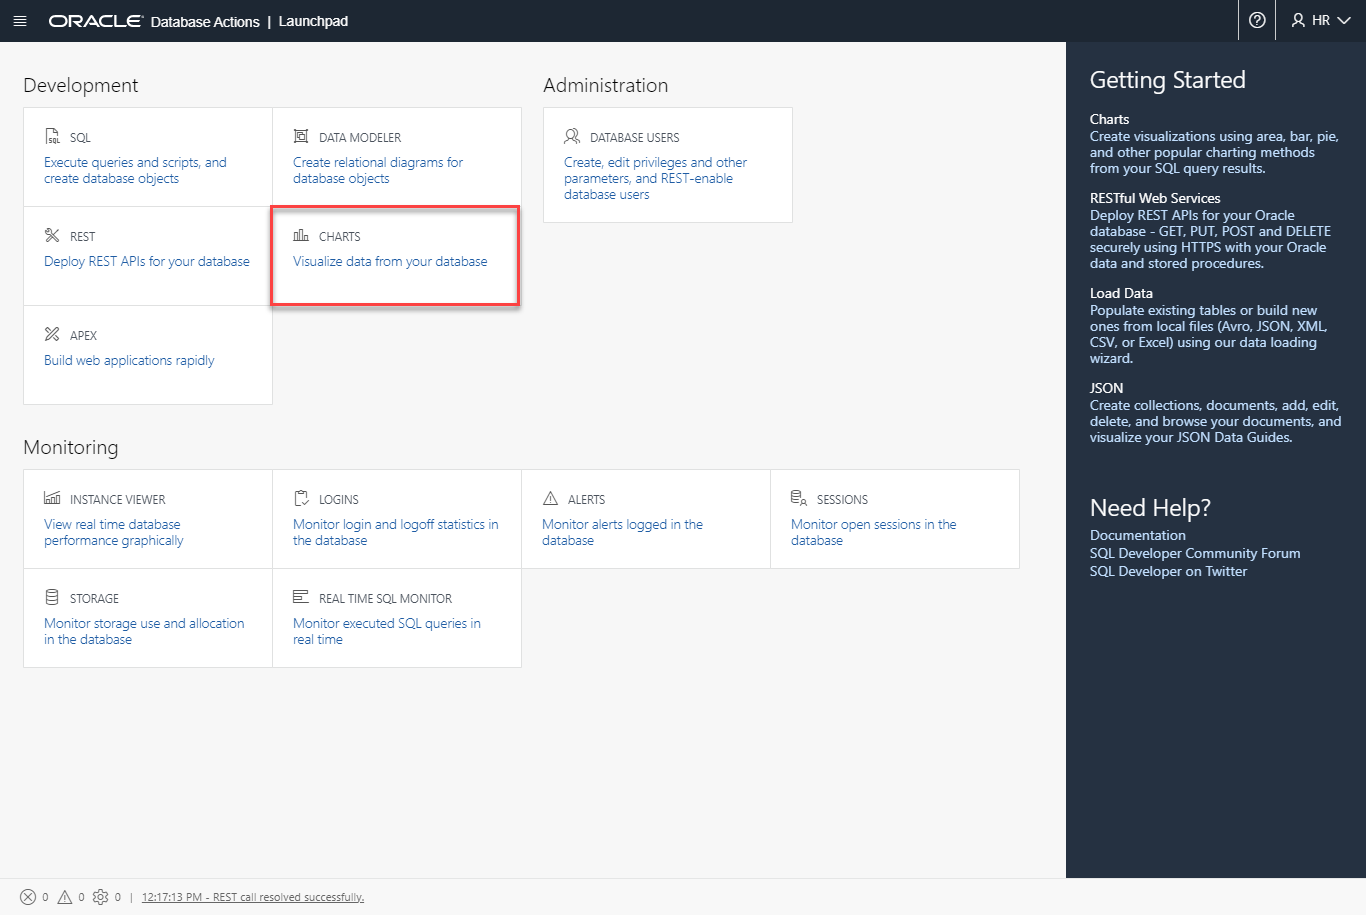Click the Charts bar graph icon

300,235
